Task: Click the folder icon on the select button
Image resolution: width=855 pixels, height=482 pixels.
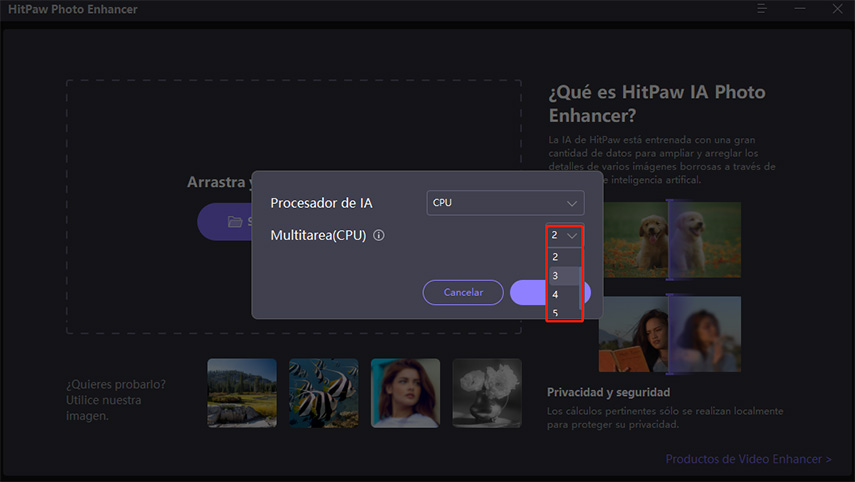Action: (x=235, y=221)
